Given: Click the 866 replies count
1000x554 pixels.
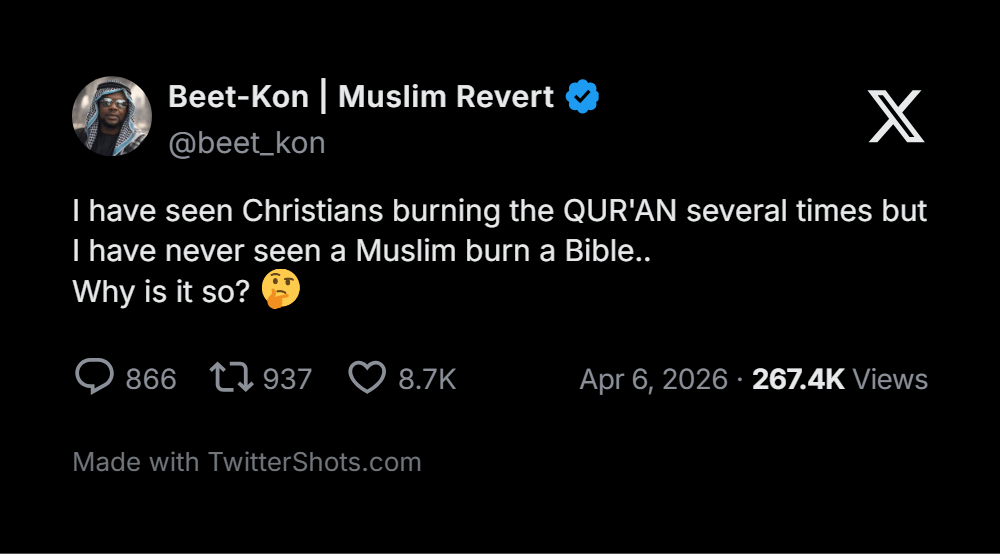Looking at the screenshot, I should (x=151, y=379).
